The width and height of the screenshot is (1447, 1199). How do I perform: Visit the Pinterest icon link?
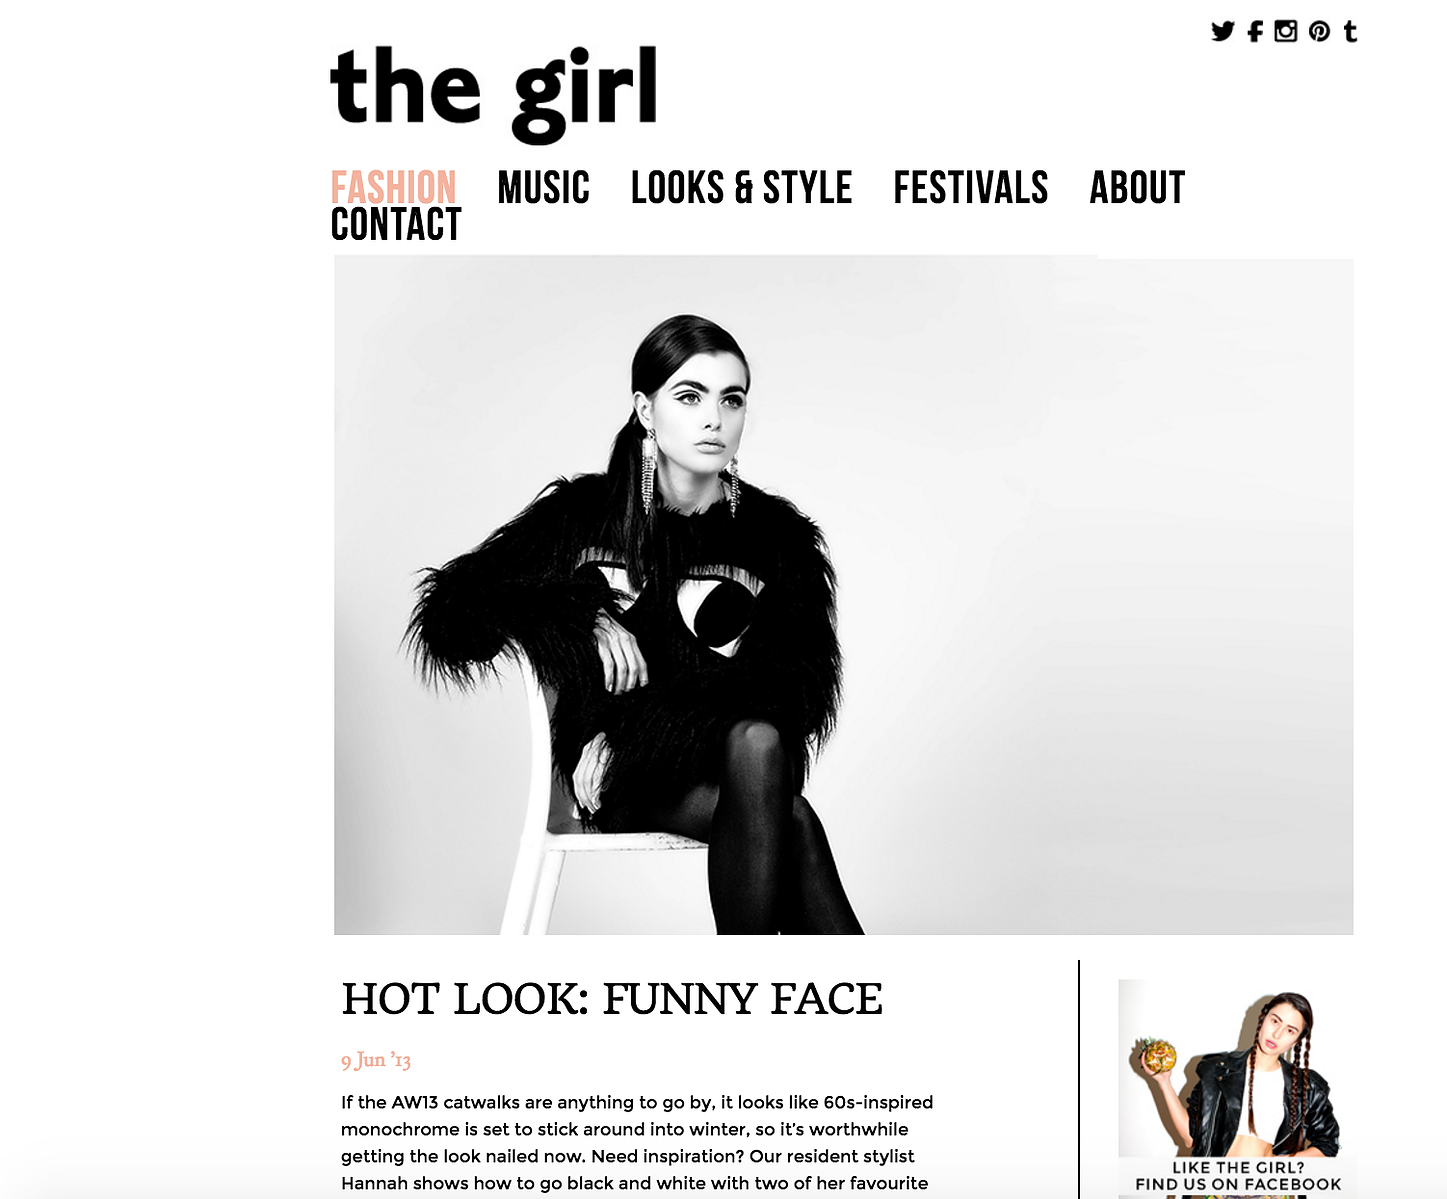[1319, 31]
